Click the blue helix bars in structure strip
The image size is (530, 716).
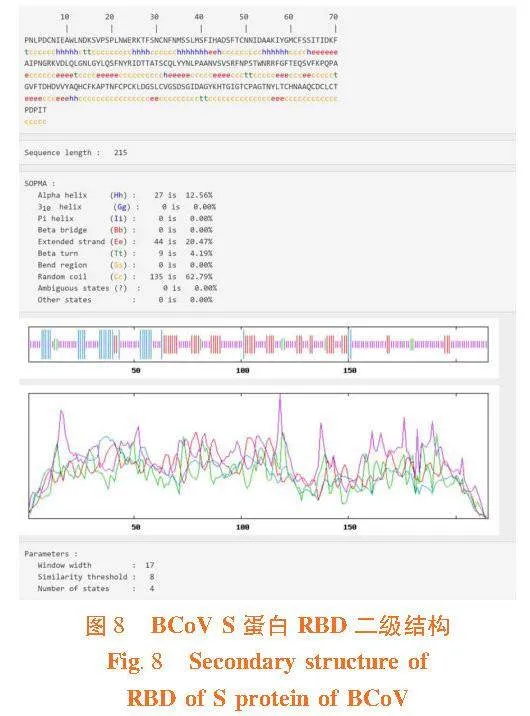tap(46, 344)
